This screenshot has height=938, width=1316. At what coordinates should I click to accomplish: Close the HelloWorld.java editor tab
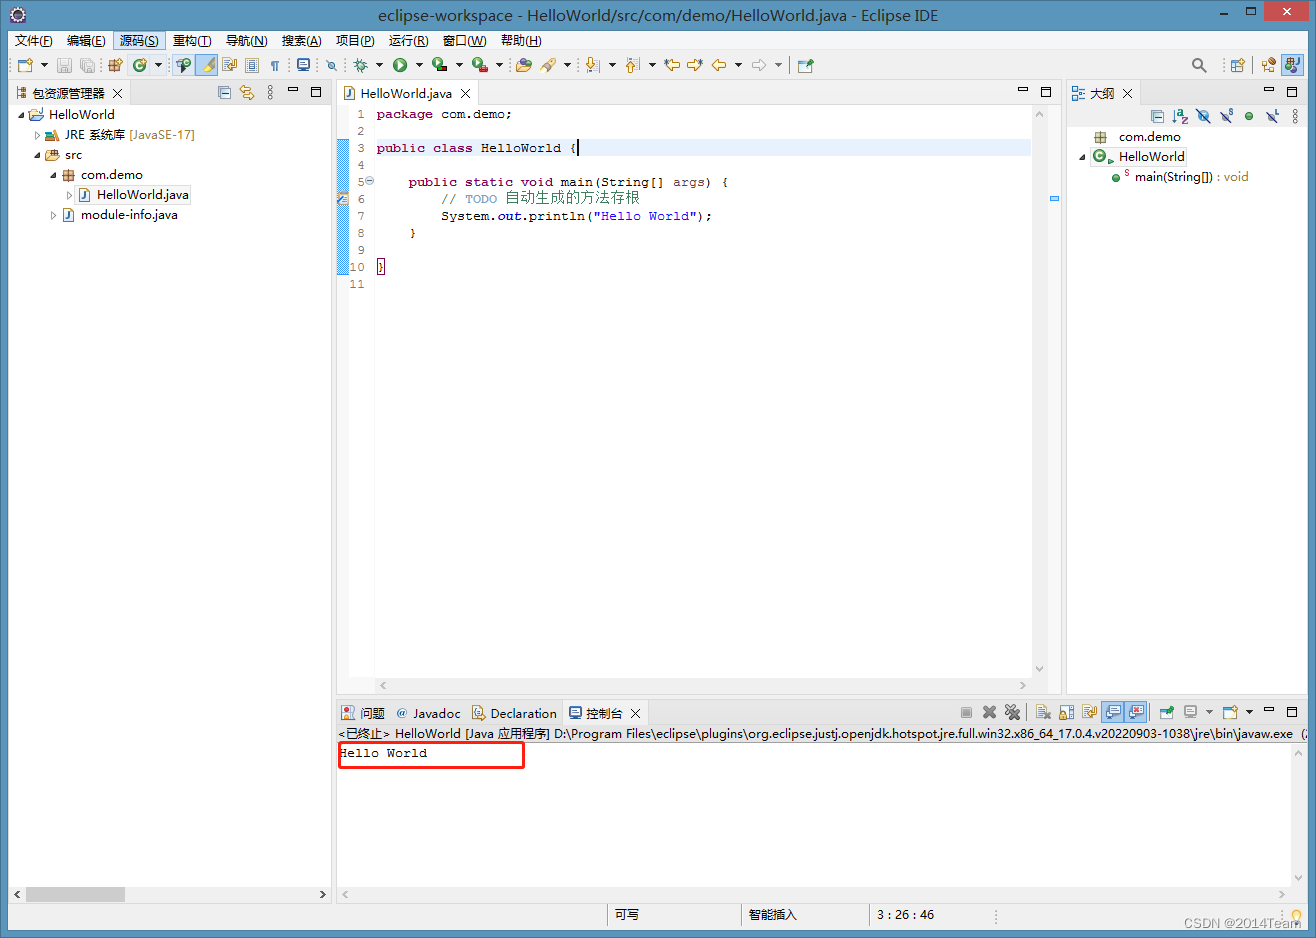pyautogui.click(x=465, y=93)
